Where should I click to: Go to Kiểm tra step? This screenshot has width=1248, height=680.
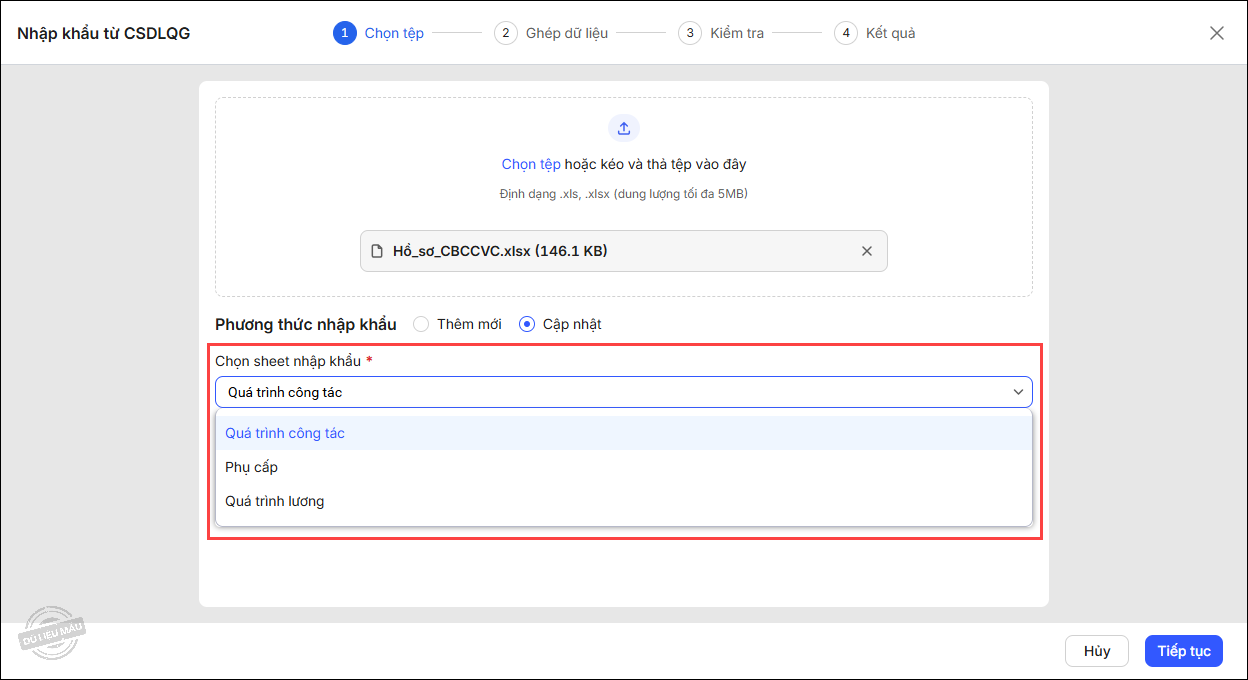click(737, 33)
